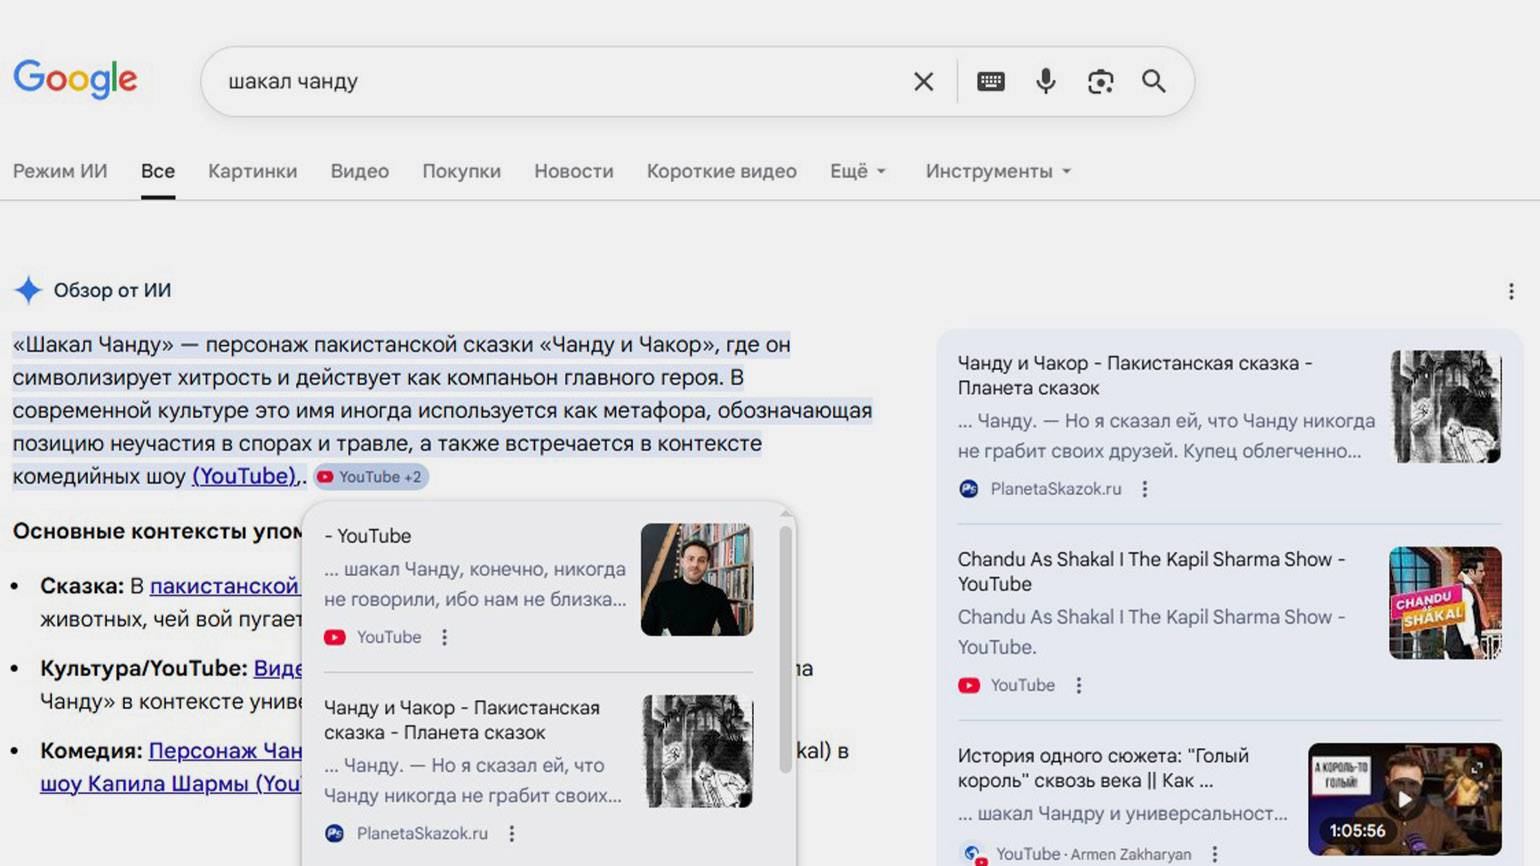Play the 1:05:56 video thumbnail

1404,798
